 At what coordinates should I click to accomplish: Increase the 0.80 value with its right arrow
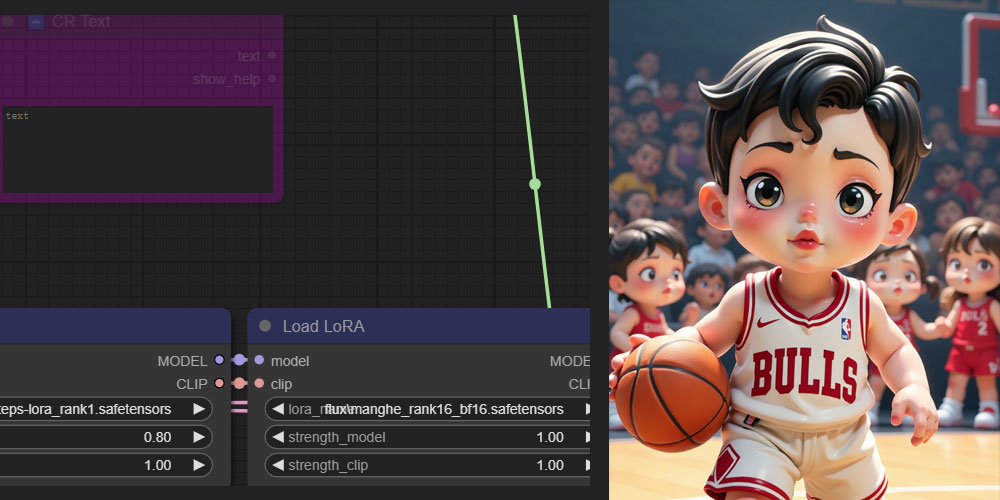(199, 438)
